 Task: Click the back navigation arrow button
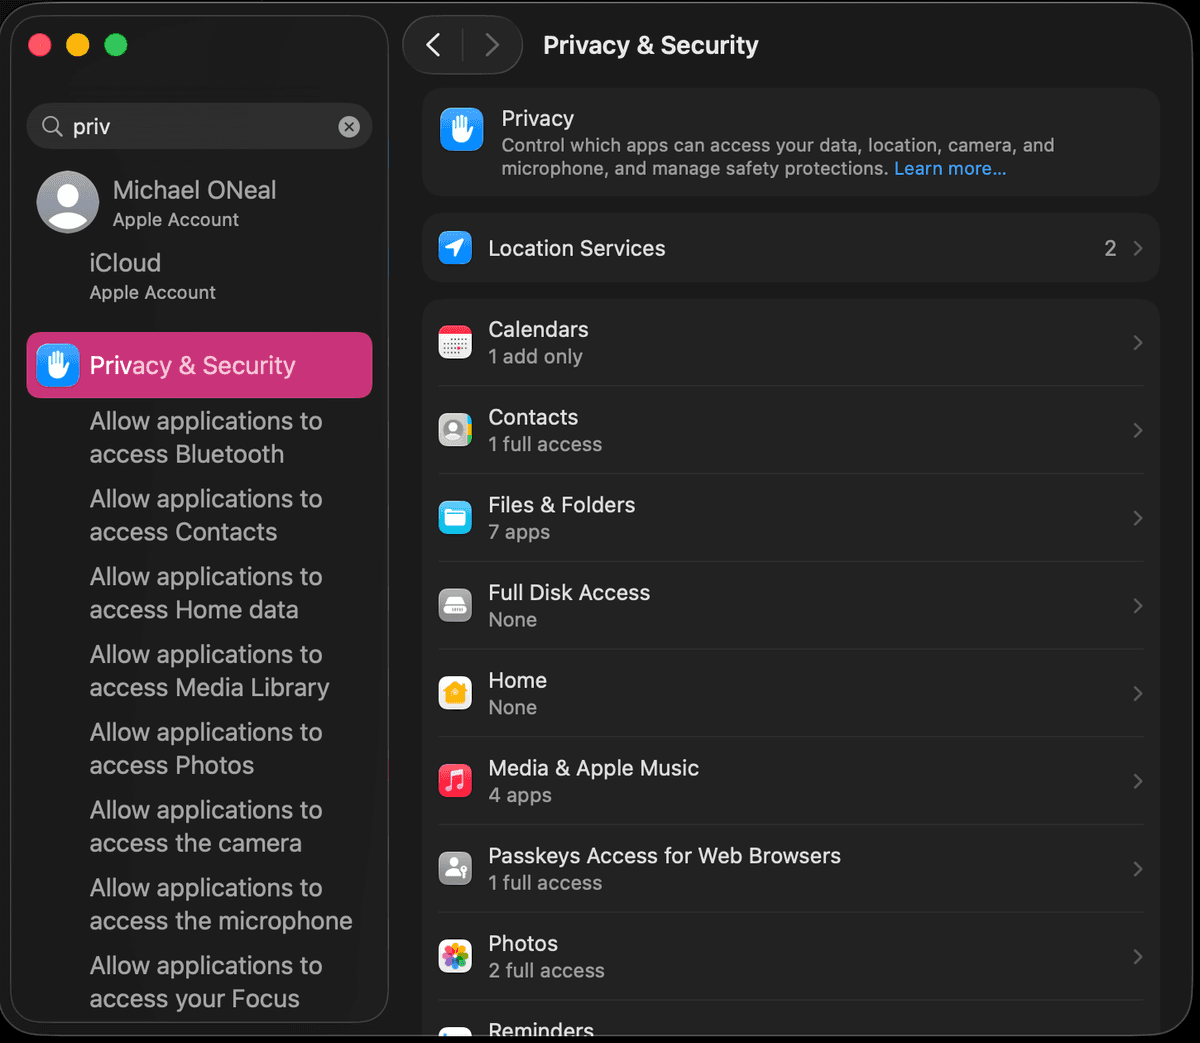point(432,44)
